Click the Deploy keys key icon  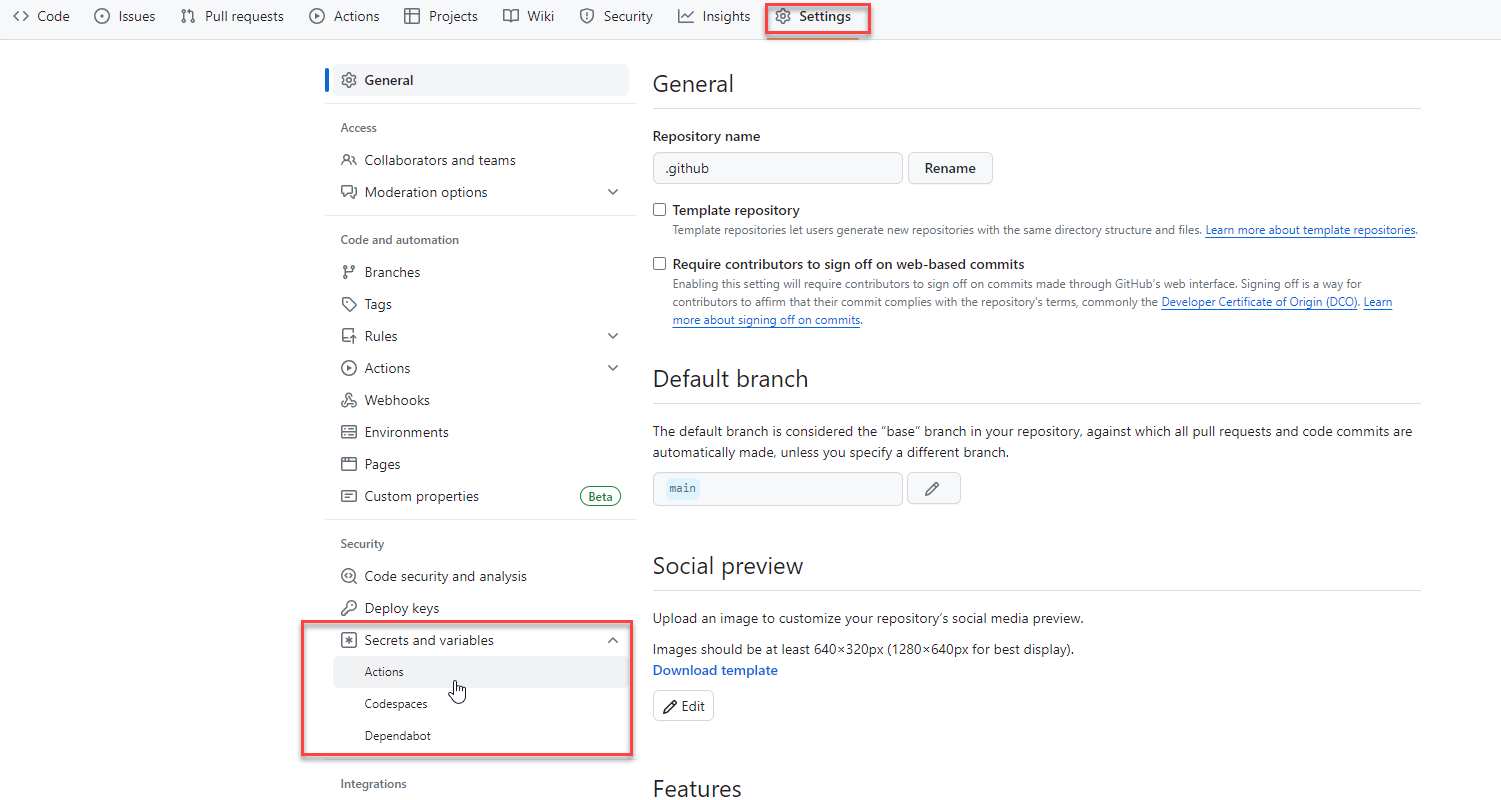click(x=349, y=608)
